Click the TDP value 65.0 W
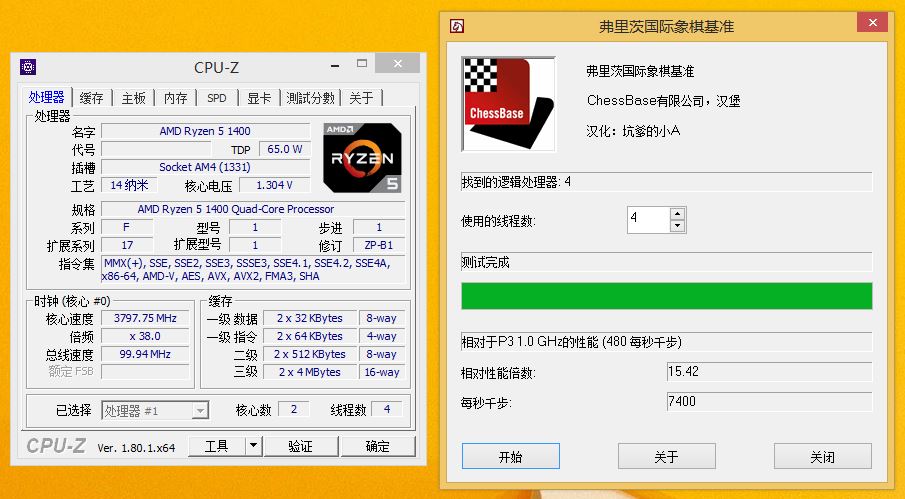 [x=285, y=149]
